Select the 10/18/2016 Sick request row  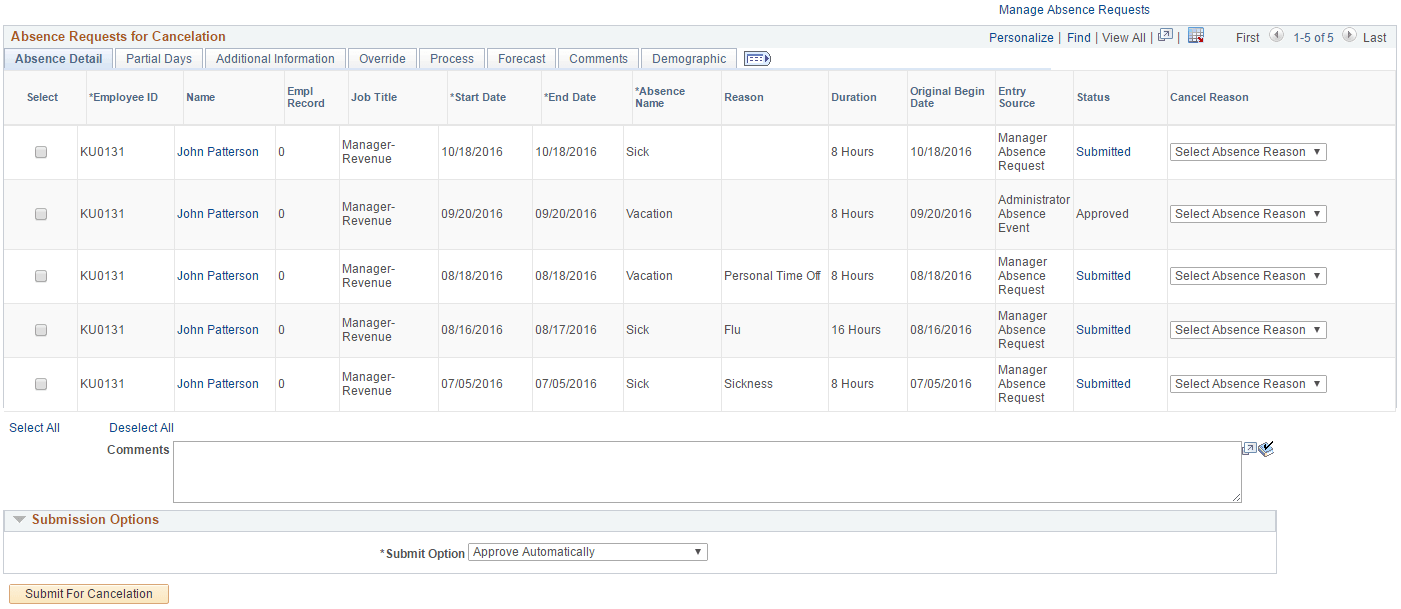pyautogui.click(x=40, y=151)
